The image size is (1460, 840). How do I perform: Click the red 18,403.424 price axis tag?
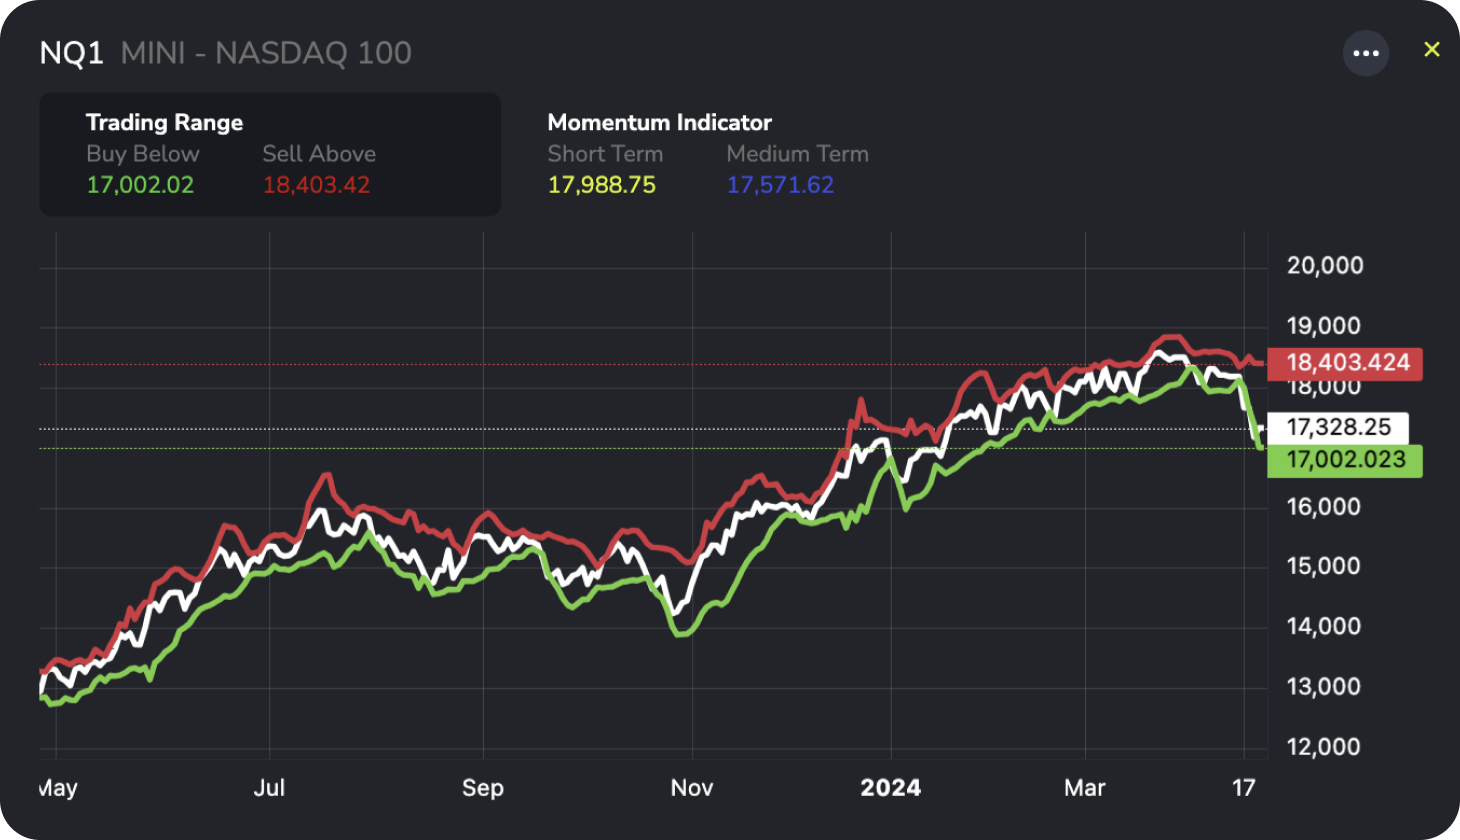1345,363
